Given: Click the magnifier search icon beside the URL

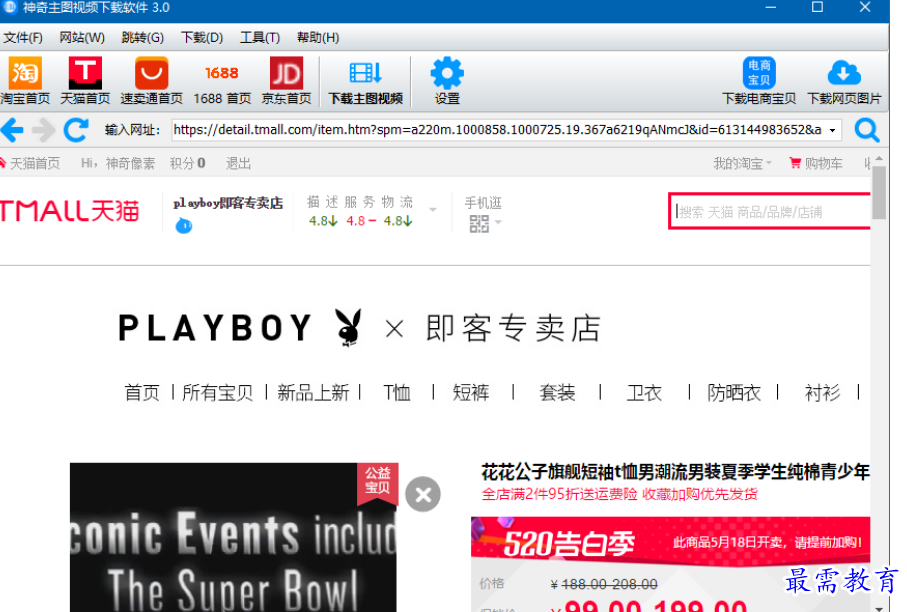Looking at the screenshot, I should (x=867, y=130).
